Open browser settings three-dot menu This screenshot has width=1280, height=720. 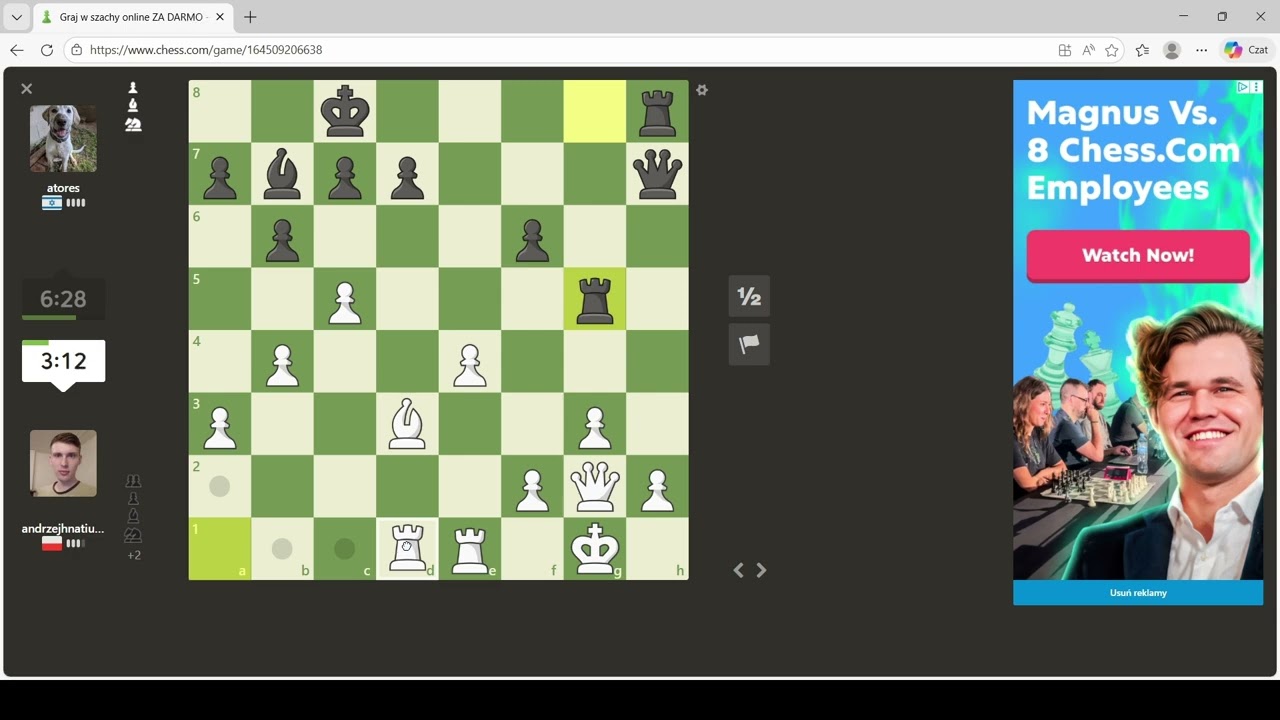coord(1202,50)
